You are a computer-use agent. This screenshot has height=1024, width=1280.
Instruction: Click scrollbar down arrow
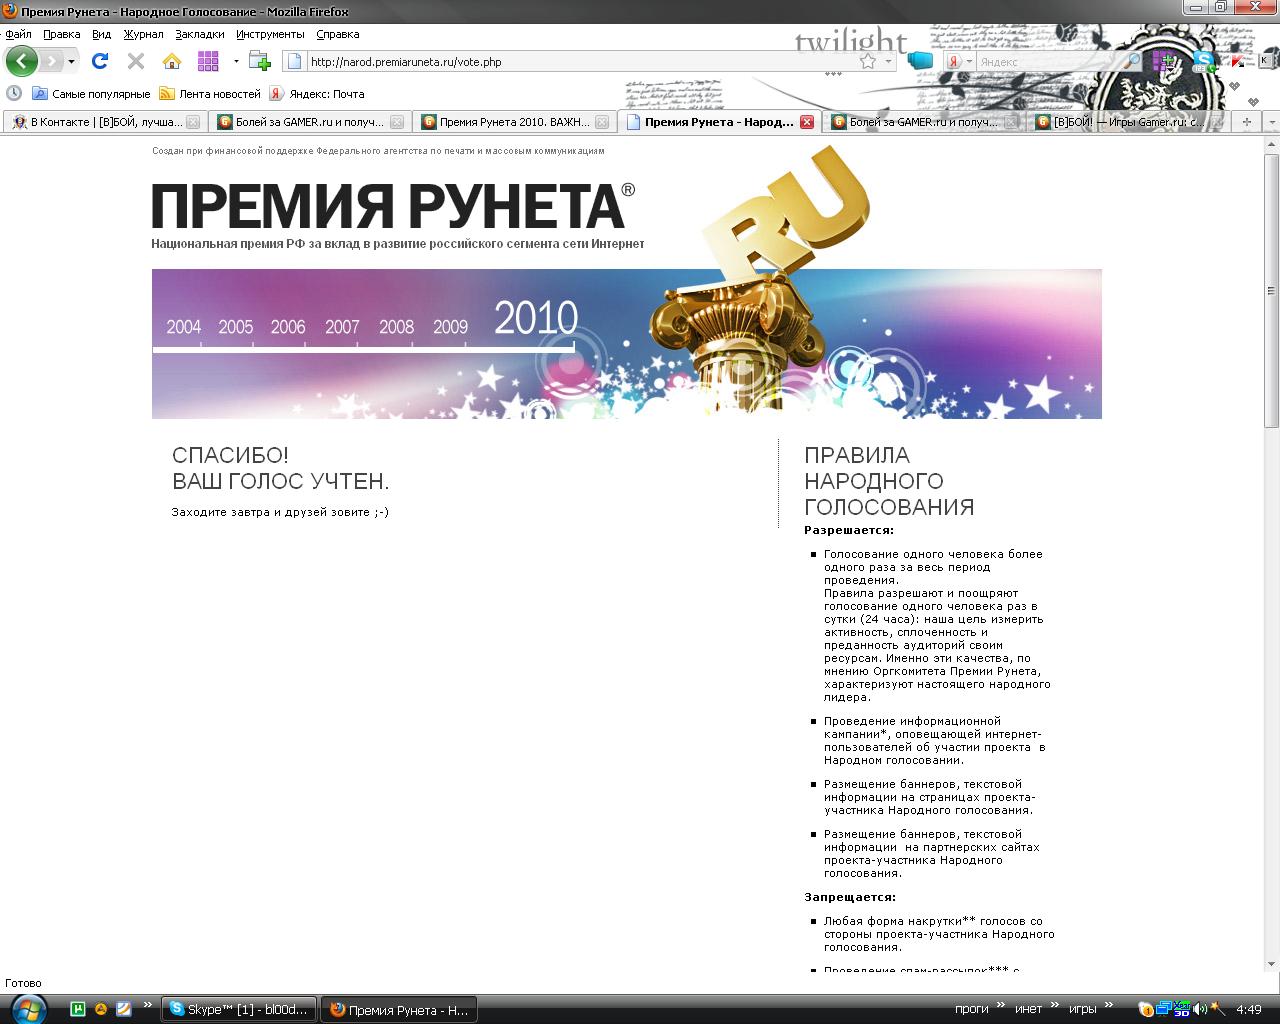click(1272, 964)
